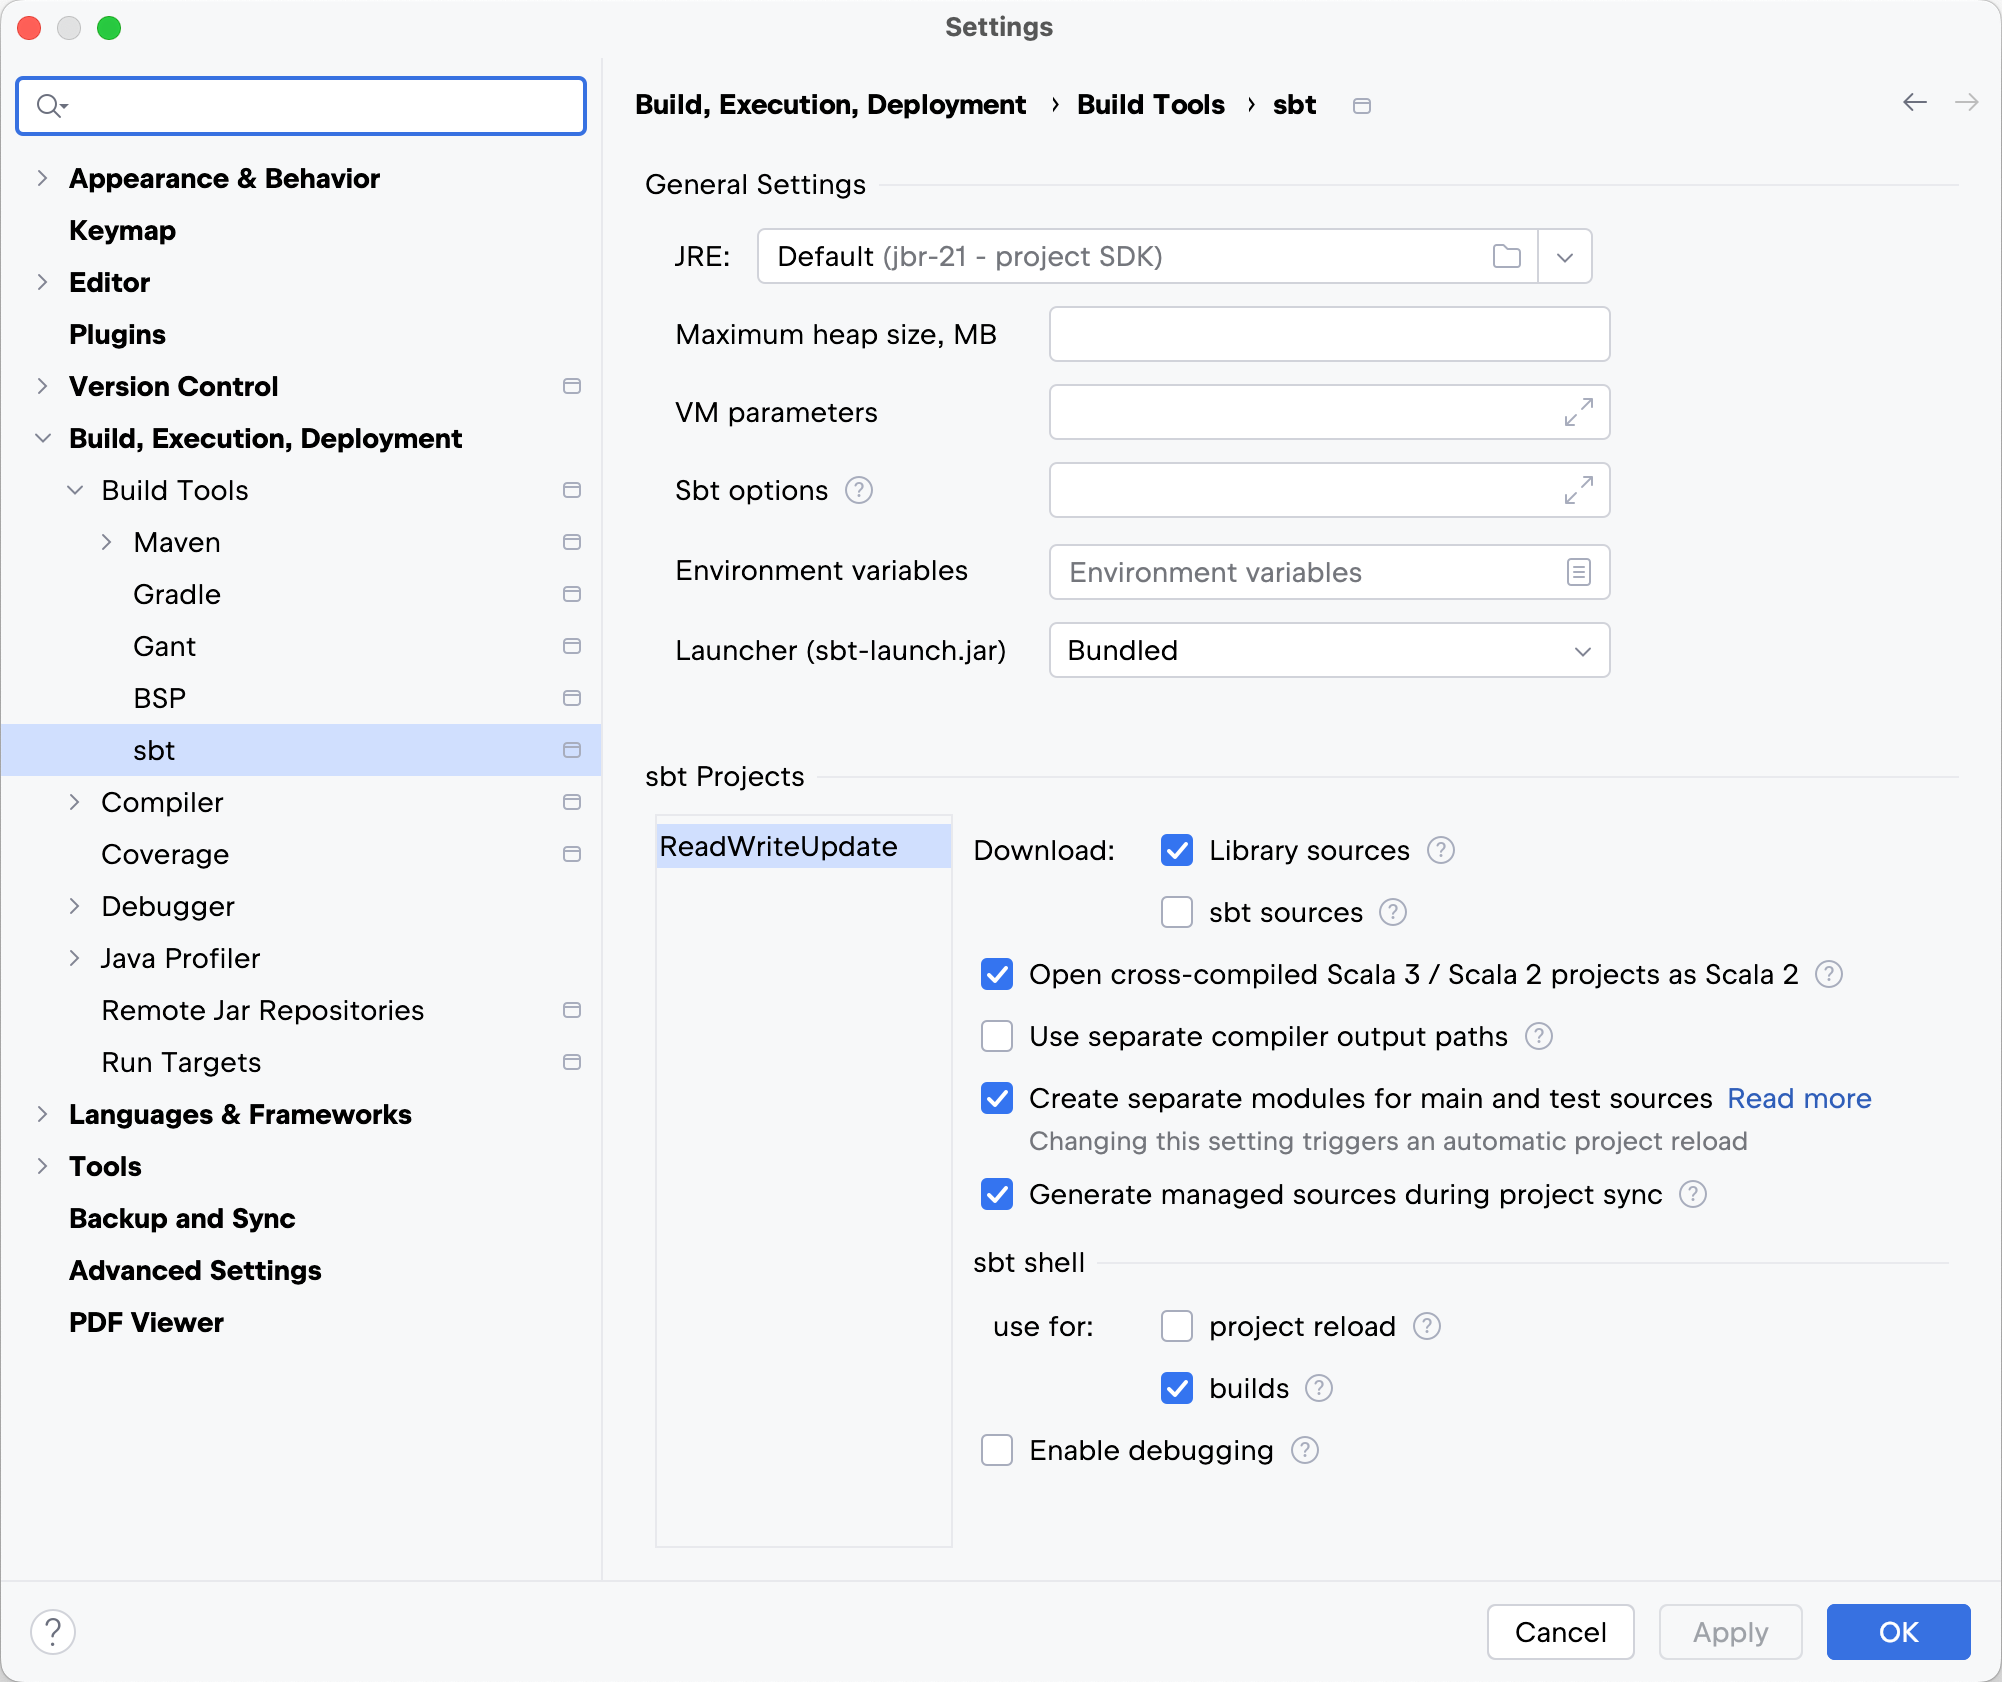Open help for Sbt options question mark
This screenshot has width=2002, height=1682.
[x=859, y=490]
